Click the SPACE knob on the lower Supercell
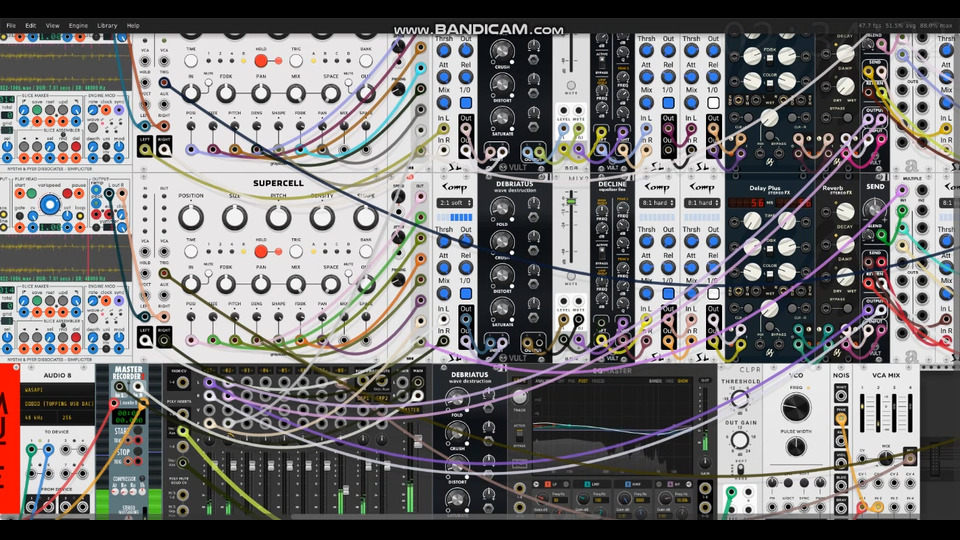 point(331,284)
